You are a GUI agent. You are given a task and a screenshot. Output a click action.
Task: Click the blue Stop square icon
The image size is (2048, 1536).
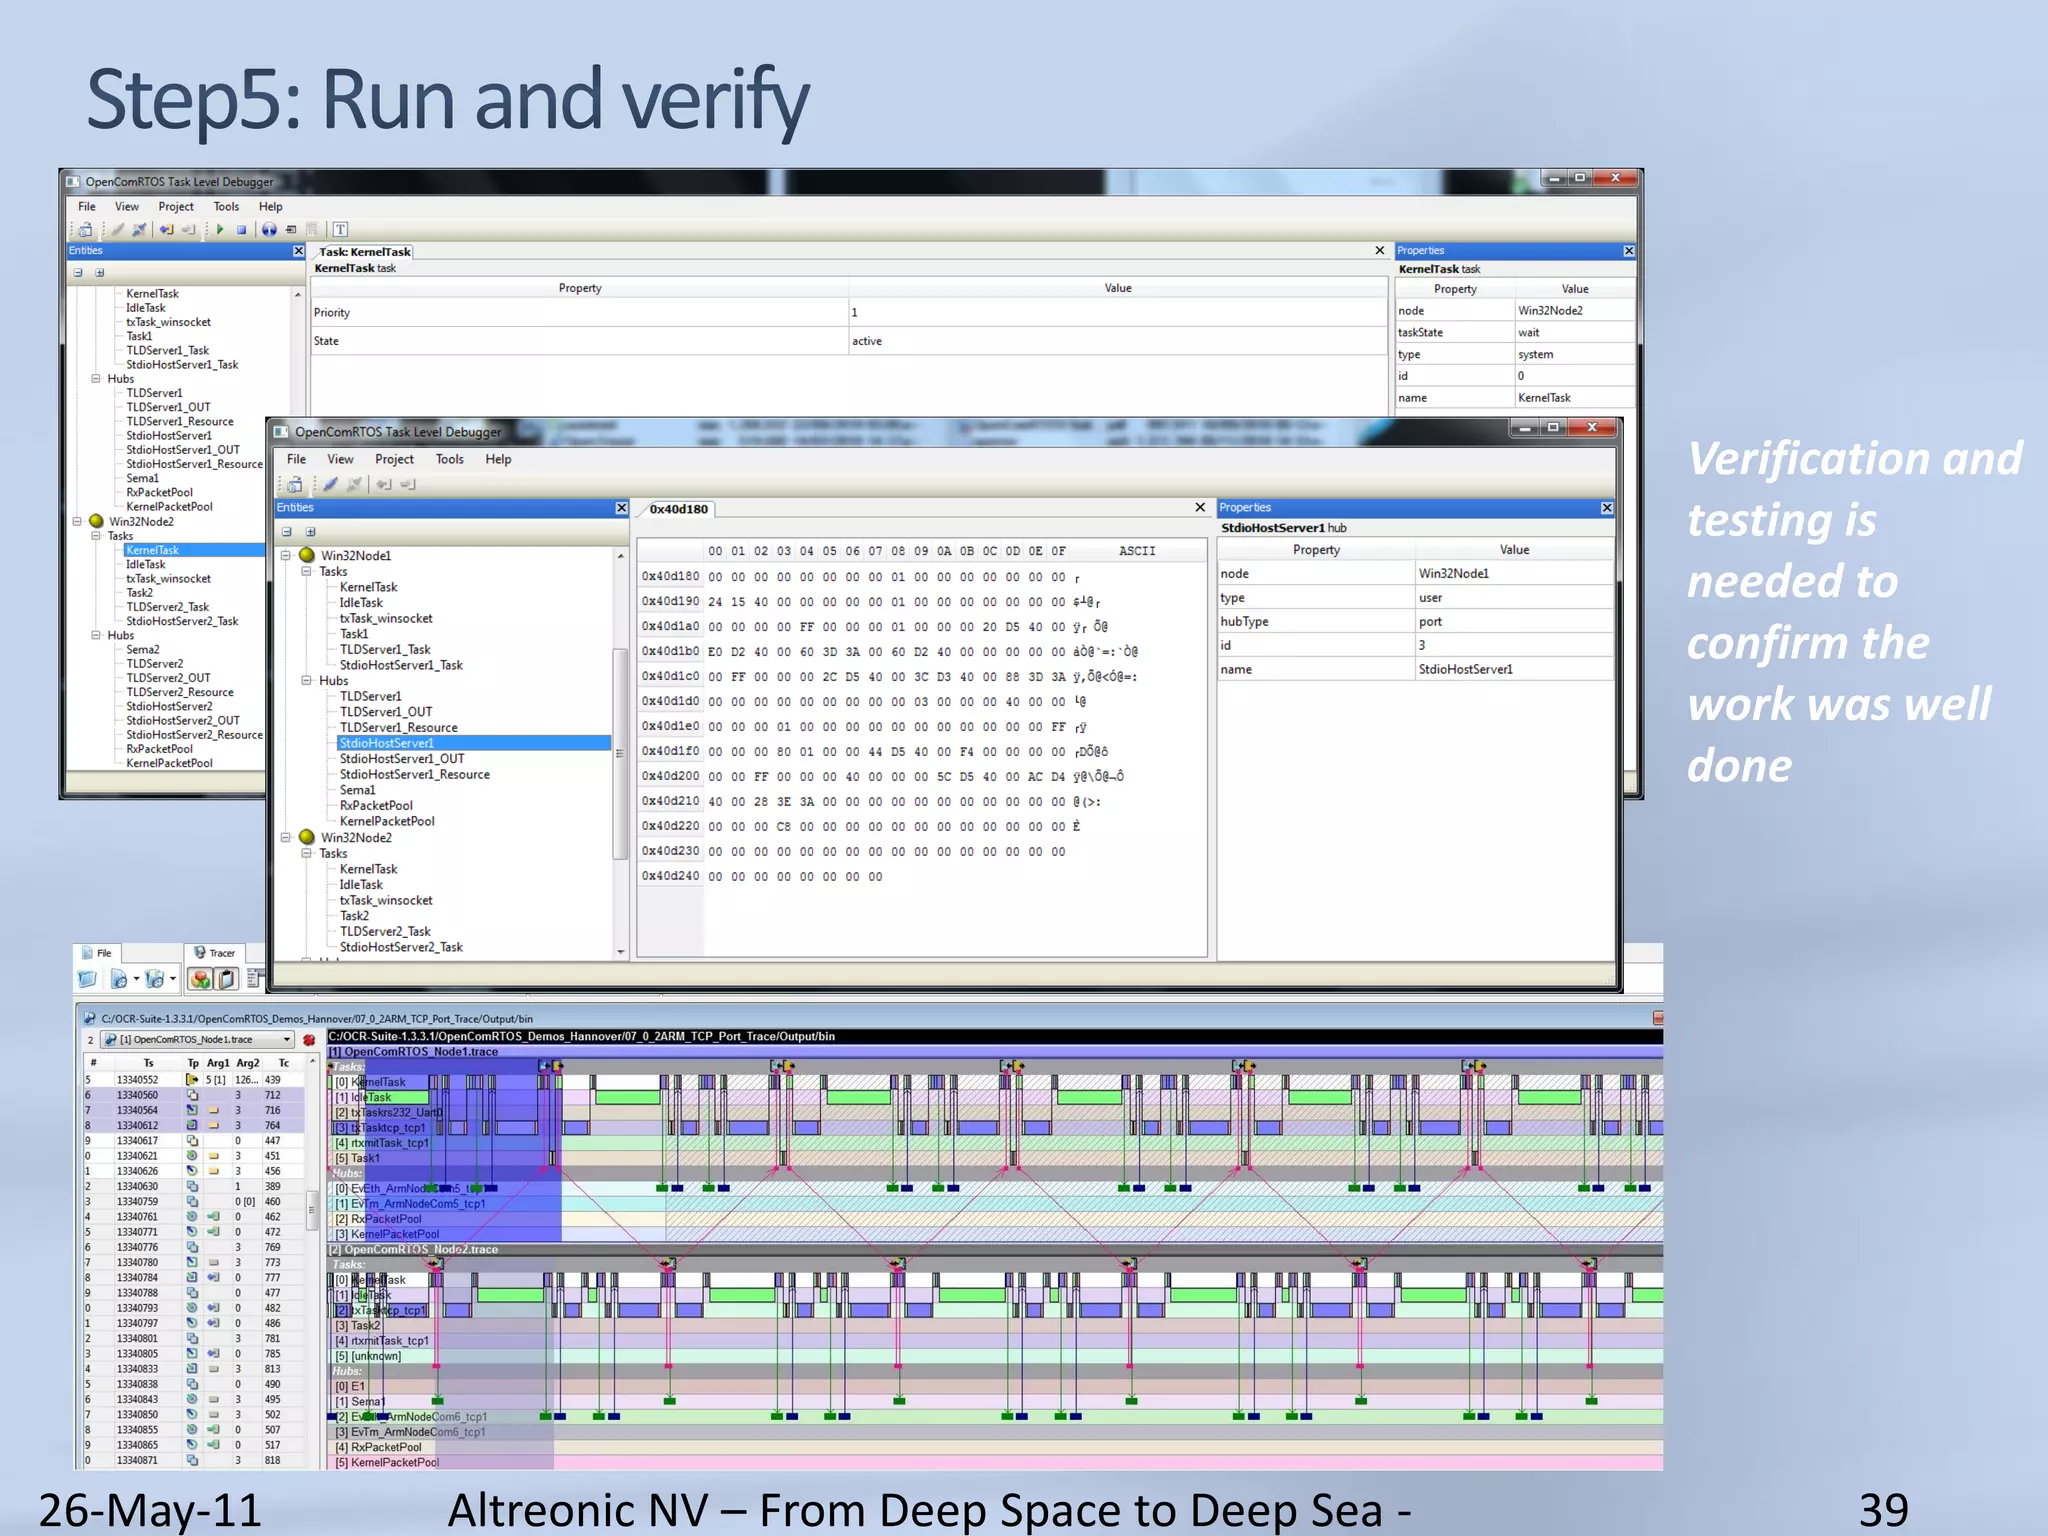241,229
